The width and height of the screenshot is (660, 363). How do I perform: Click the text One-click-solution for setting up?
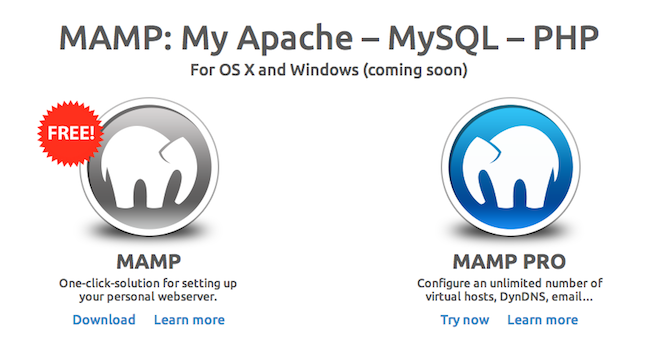point(148,283)
